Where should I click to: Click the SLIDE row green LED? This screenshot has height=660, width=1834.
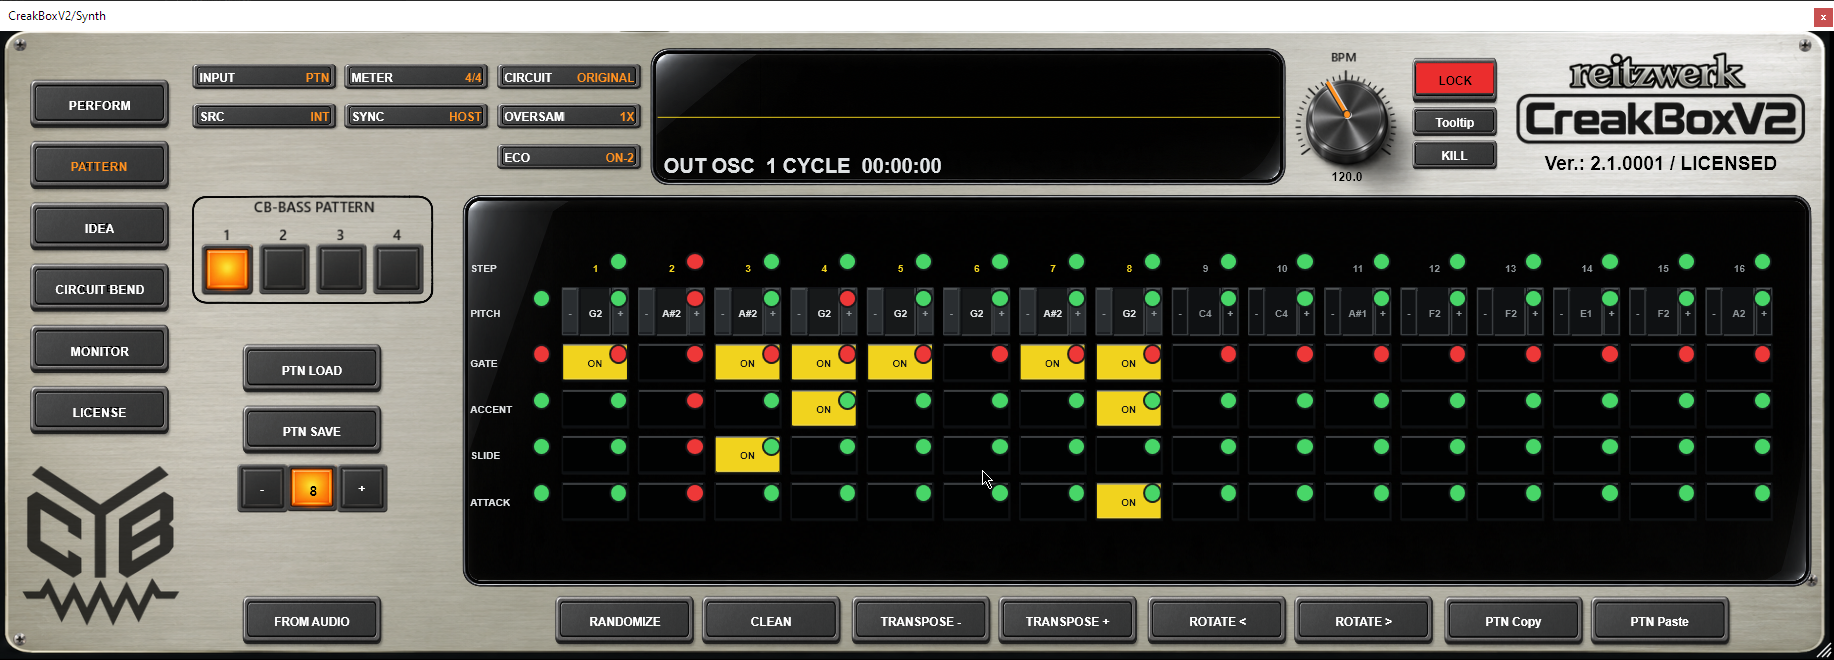pyautogui.click(x=541, y=447)
